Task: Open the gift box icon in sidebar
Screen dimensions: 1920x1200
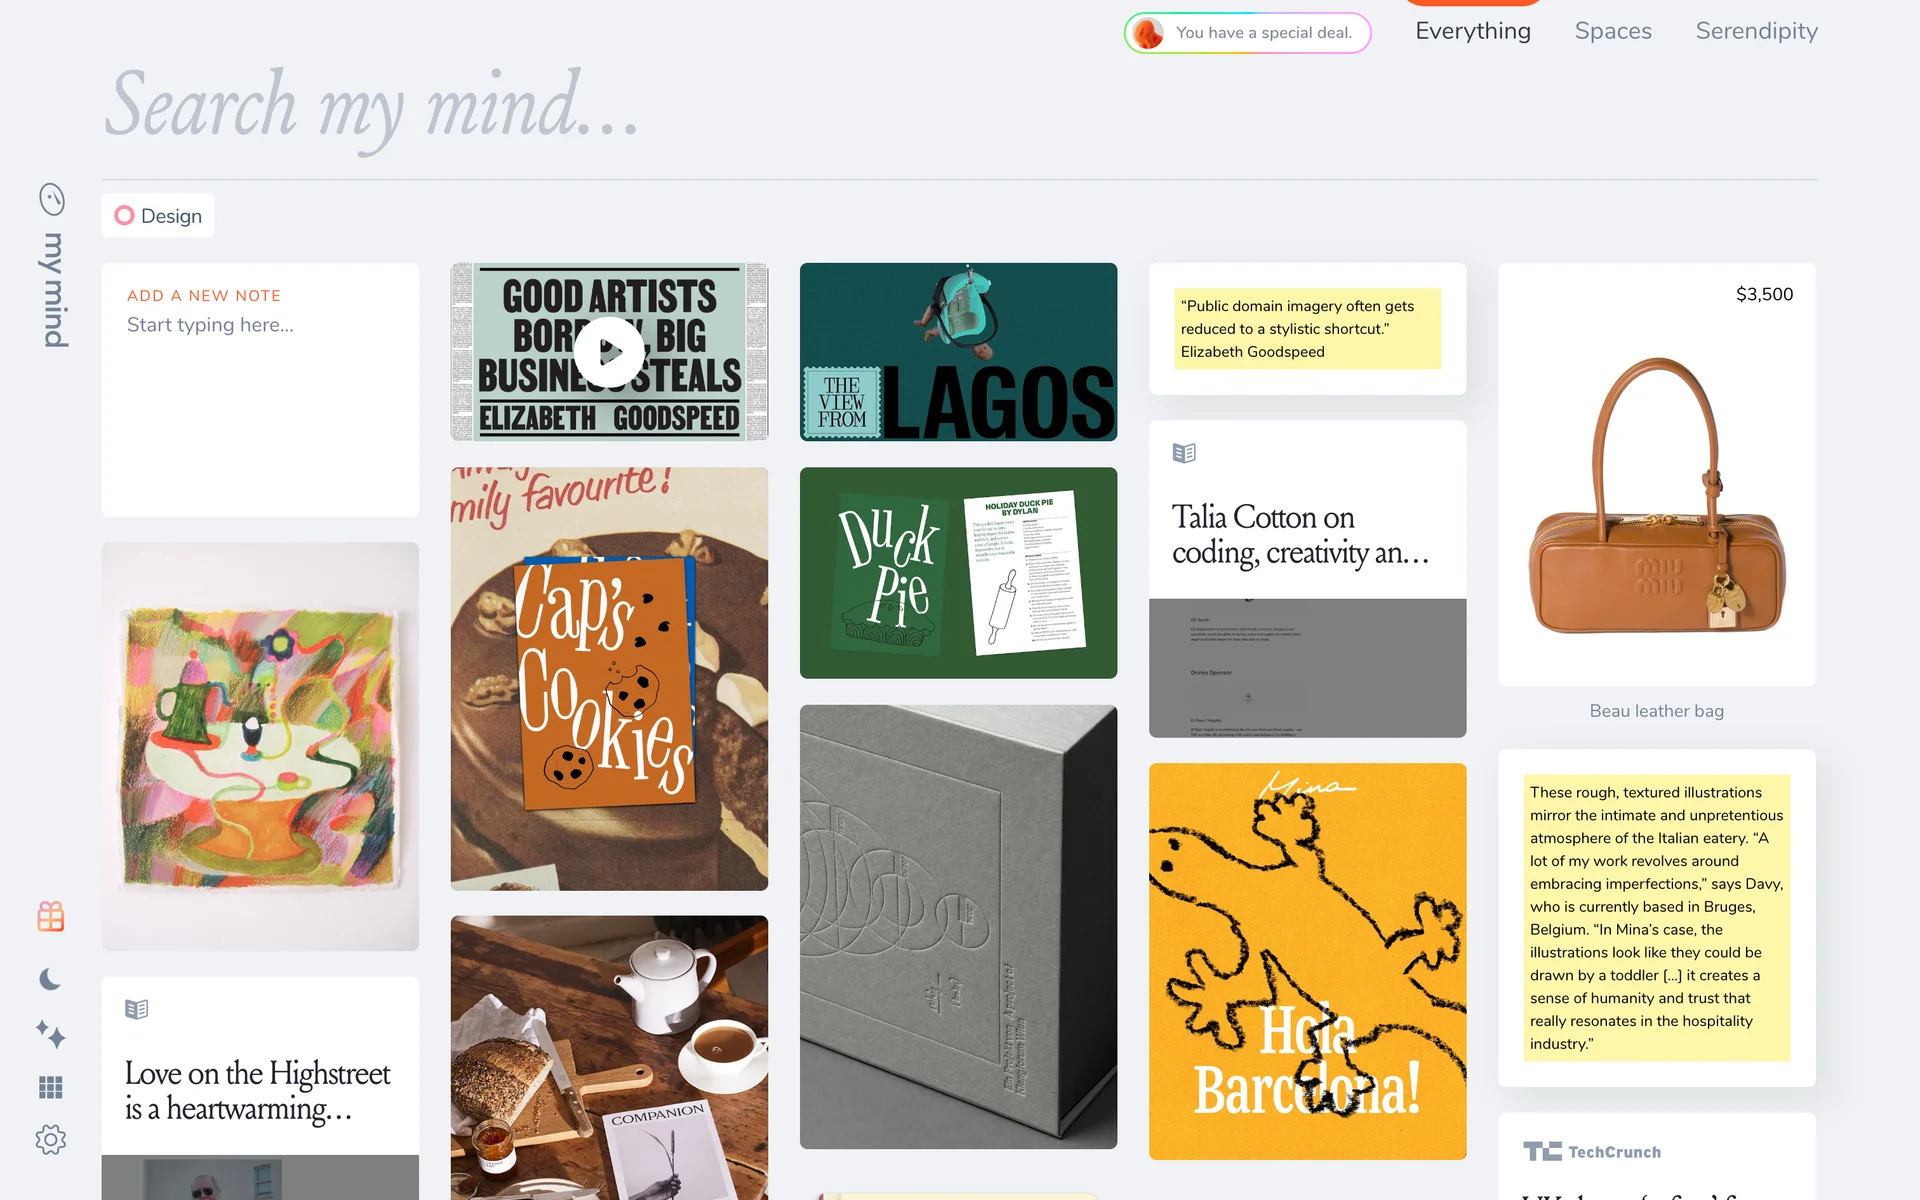Action: (x=51, y=916)
